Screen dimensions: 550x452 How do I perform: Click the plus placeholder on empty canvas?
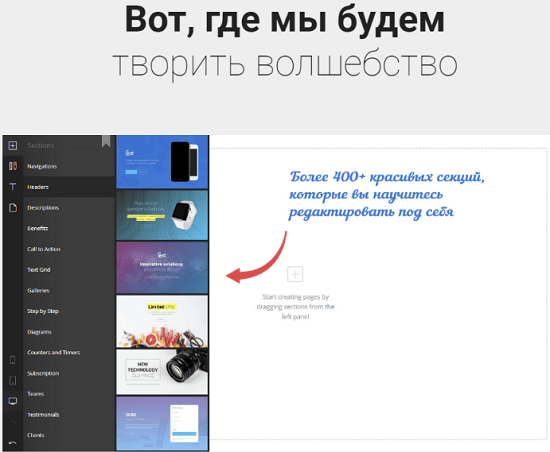click(x=295, y=274)
